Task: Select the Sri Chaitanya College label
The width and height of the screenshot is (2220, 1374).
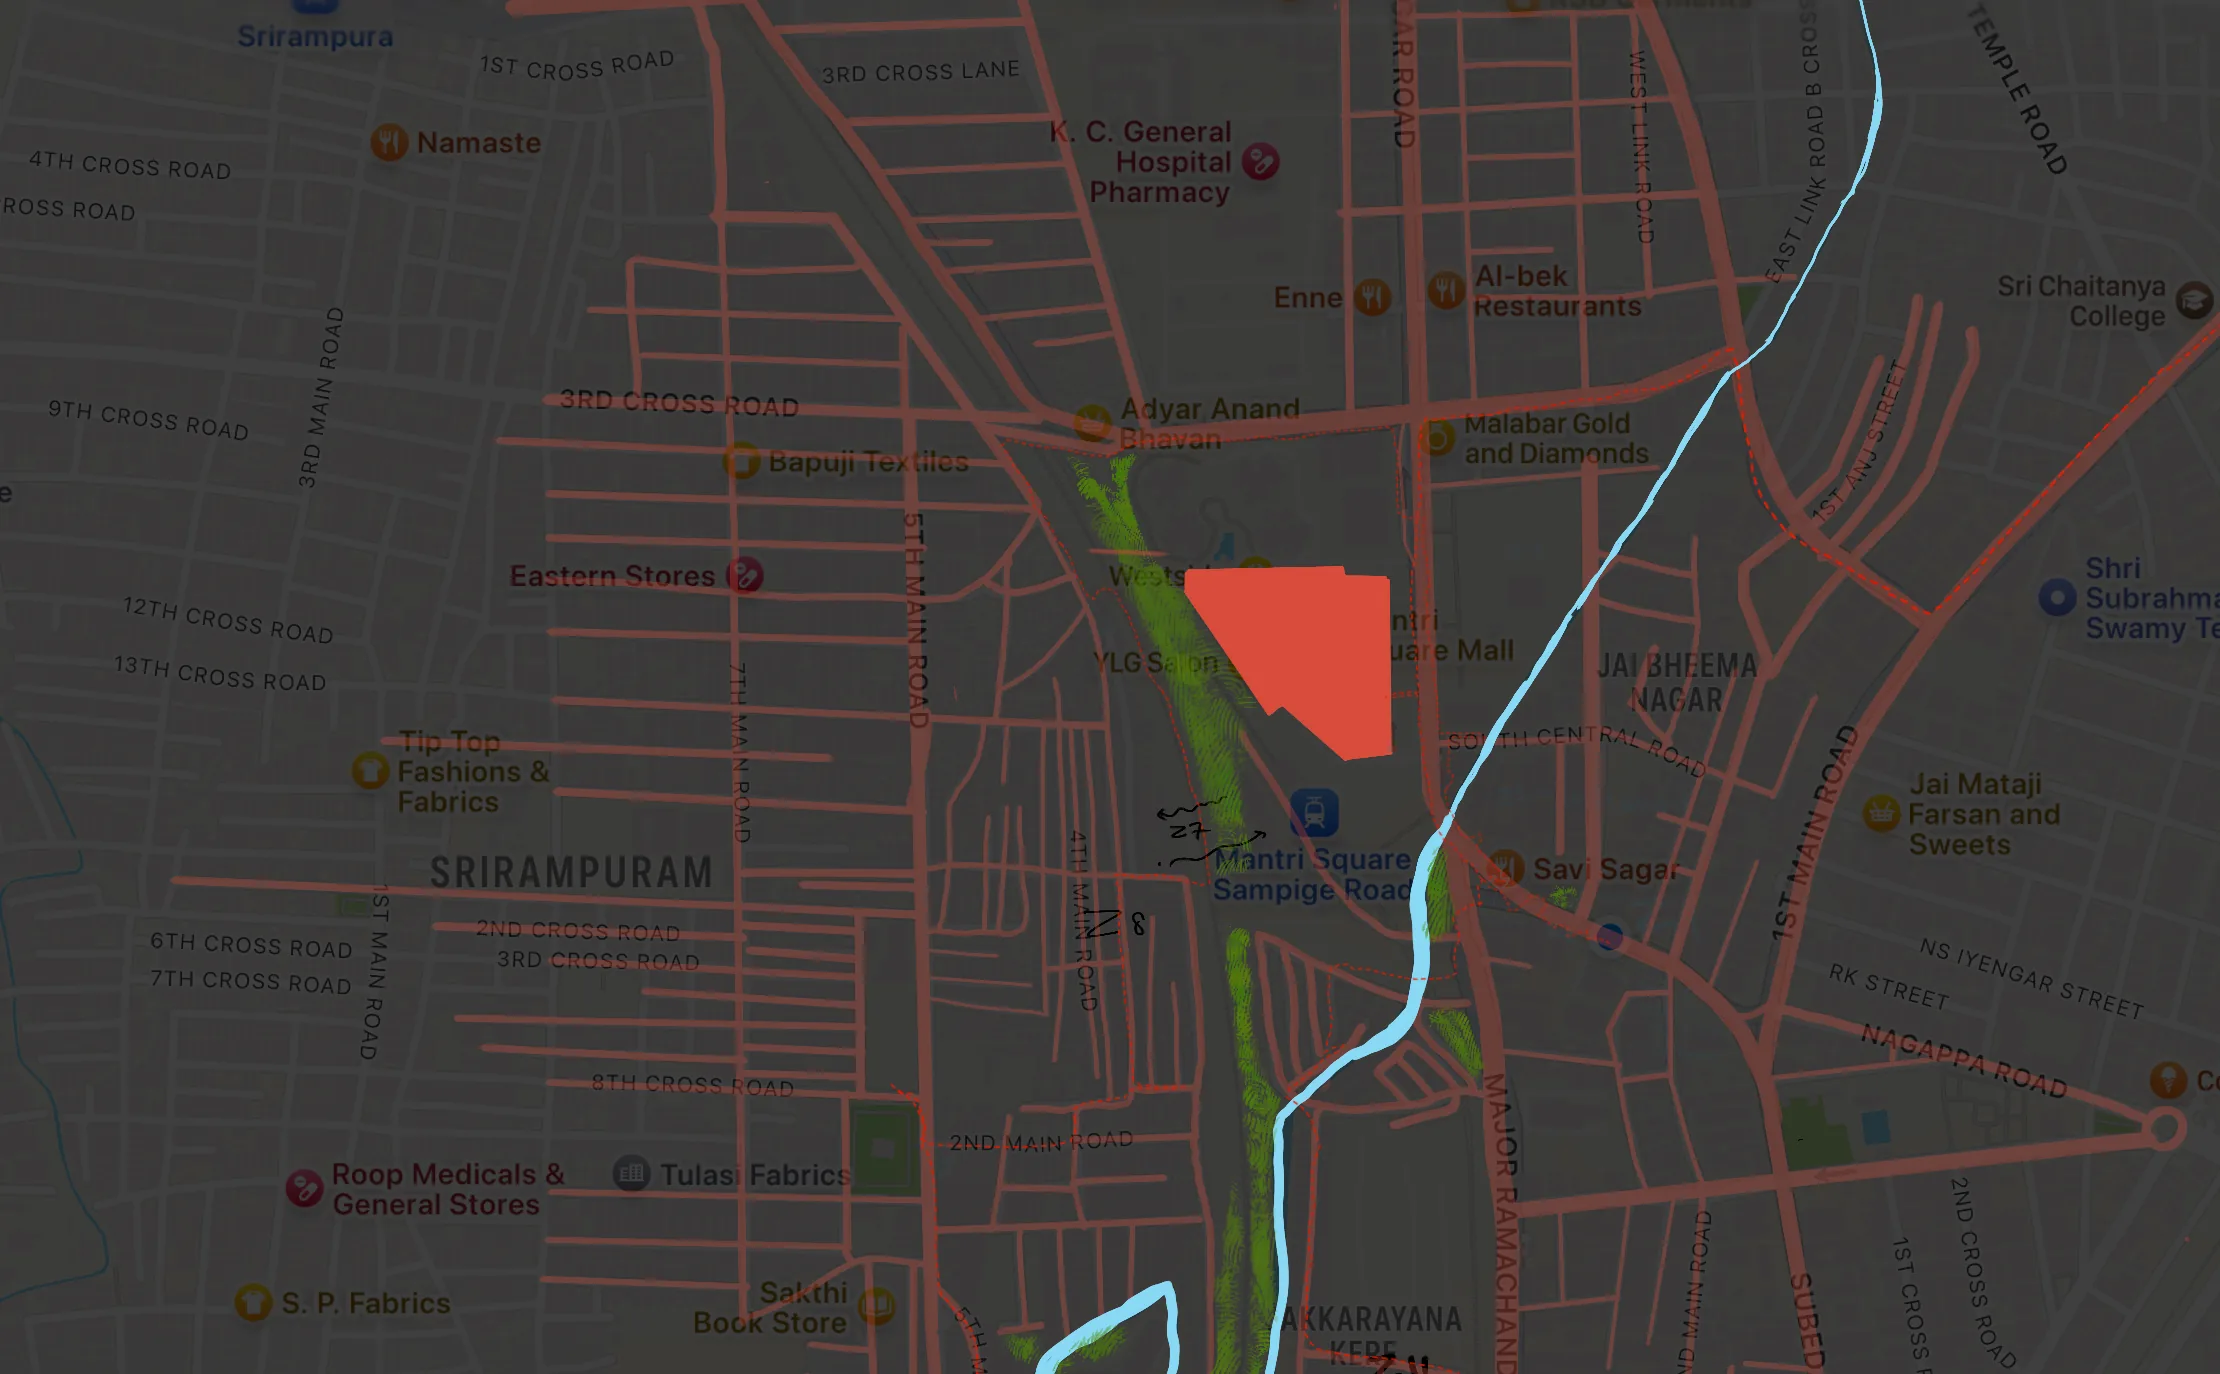Action: point(2082,301)
